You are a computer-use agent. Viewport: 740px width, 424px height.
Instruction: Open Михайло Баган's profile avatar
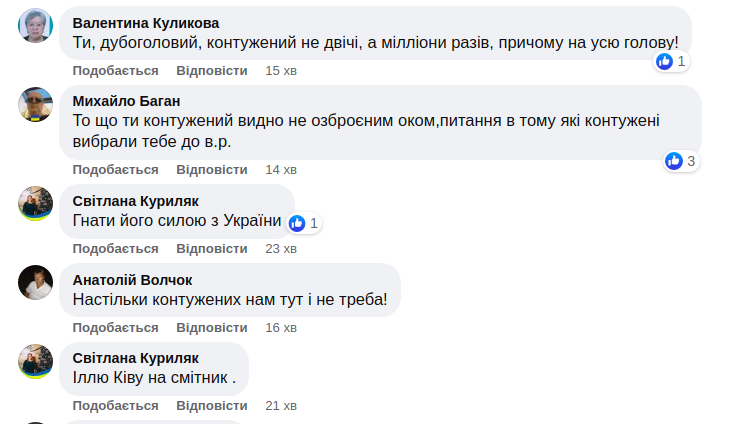35,104
